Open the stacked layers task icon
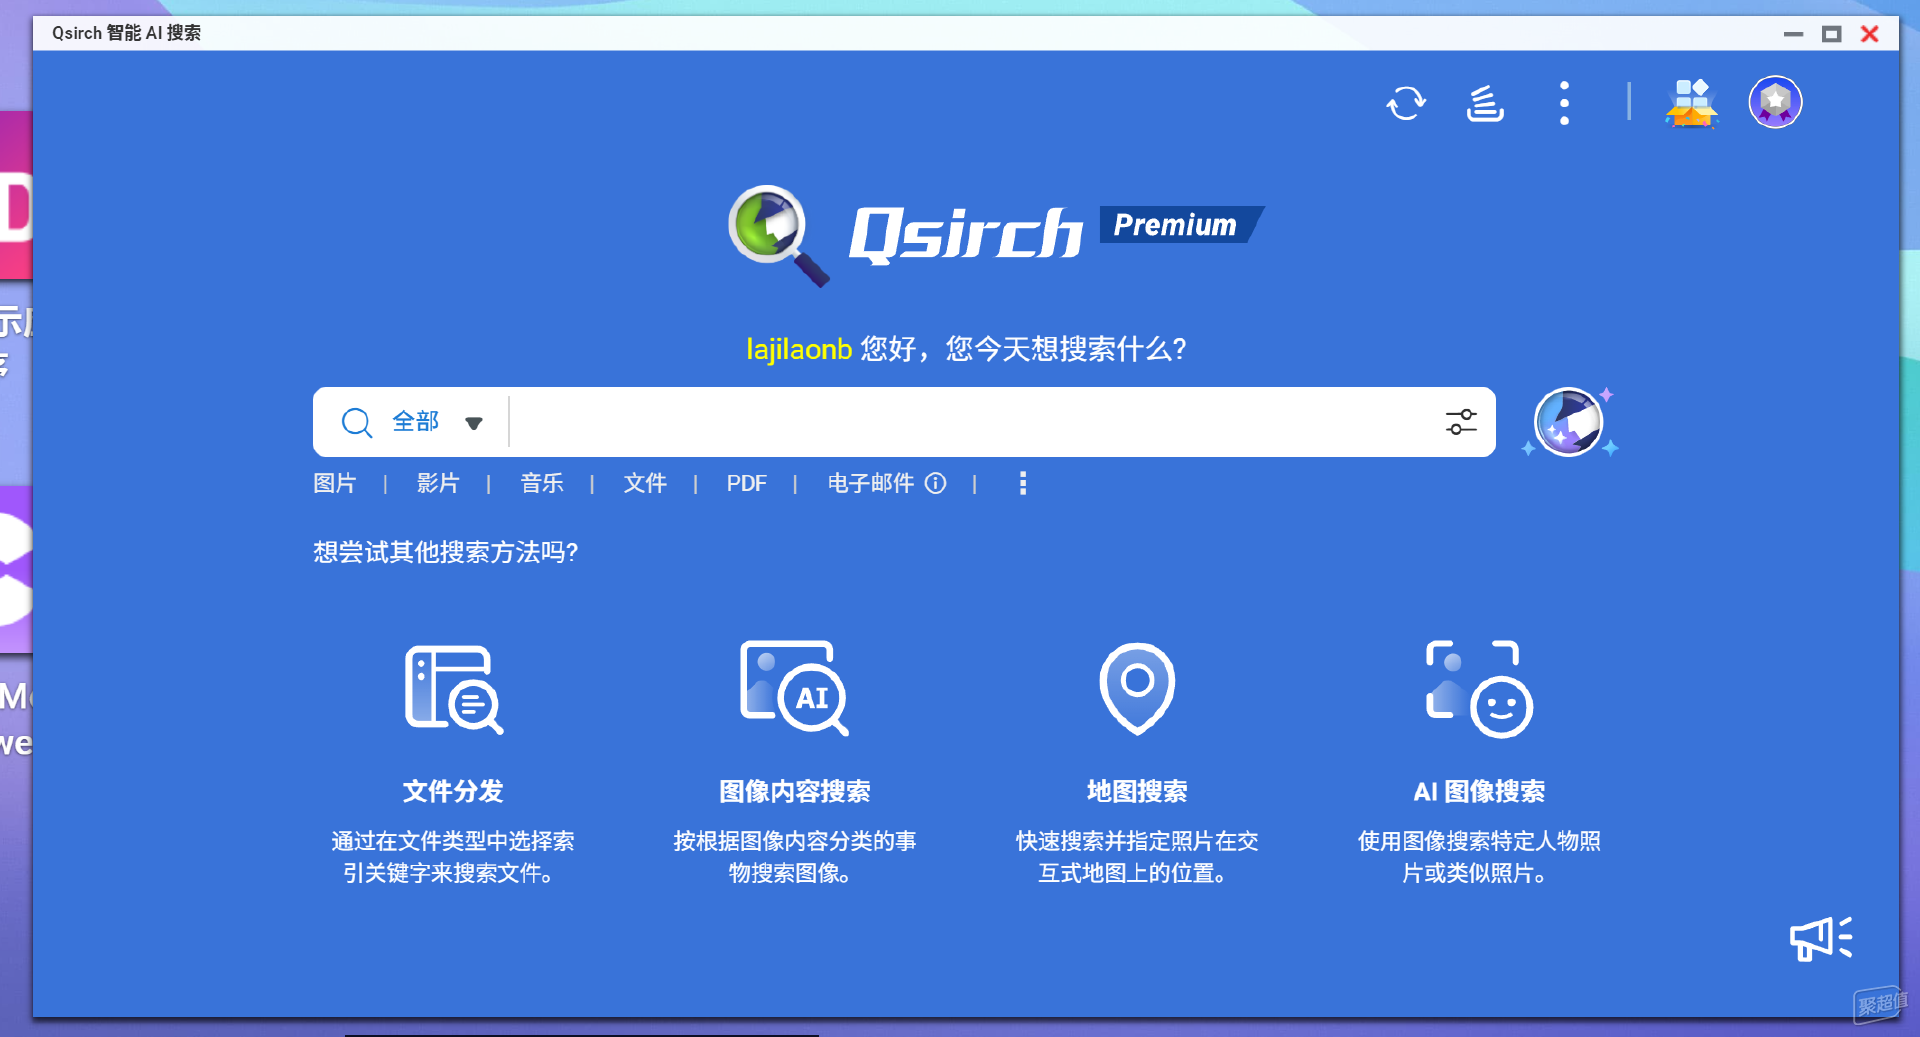Viewport: 1920px width, 1037px height. point(1484,103)
